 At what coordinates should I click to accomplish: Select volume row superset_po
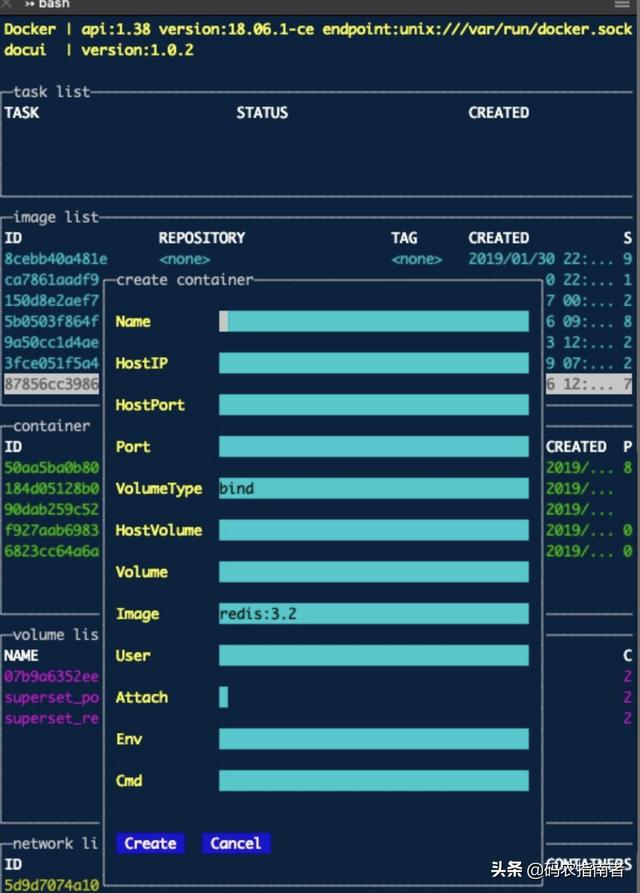coord(52,698)
